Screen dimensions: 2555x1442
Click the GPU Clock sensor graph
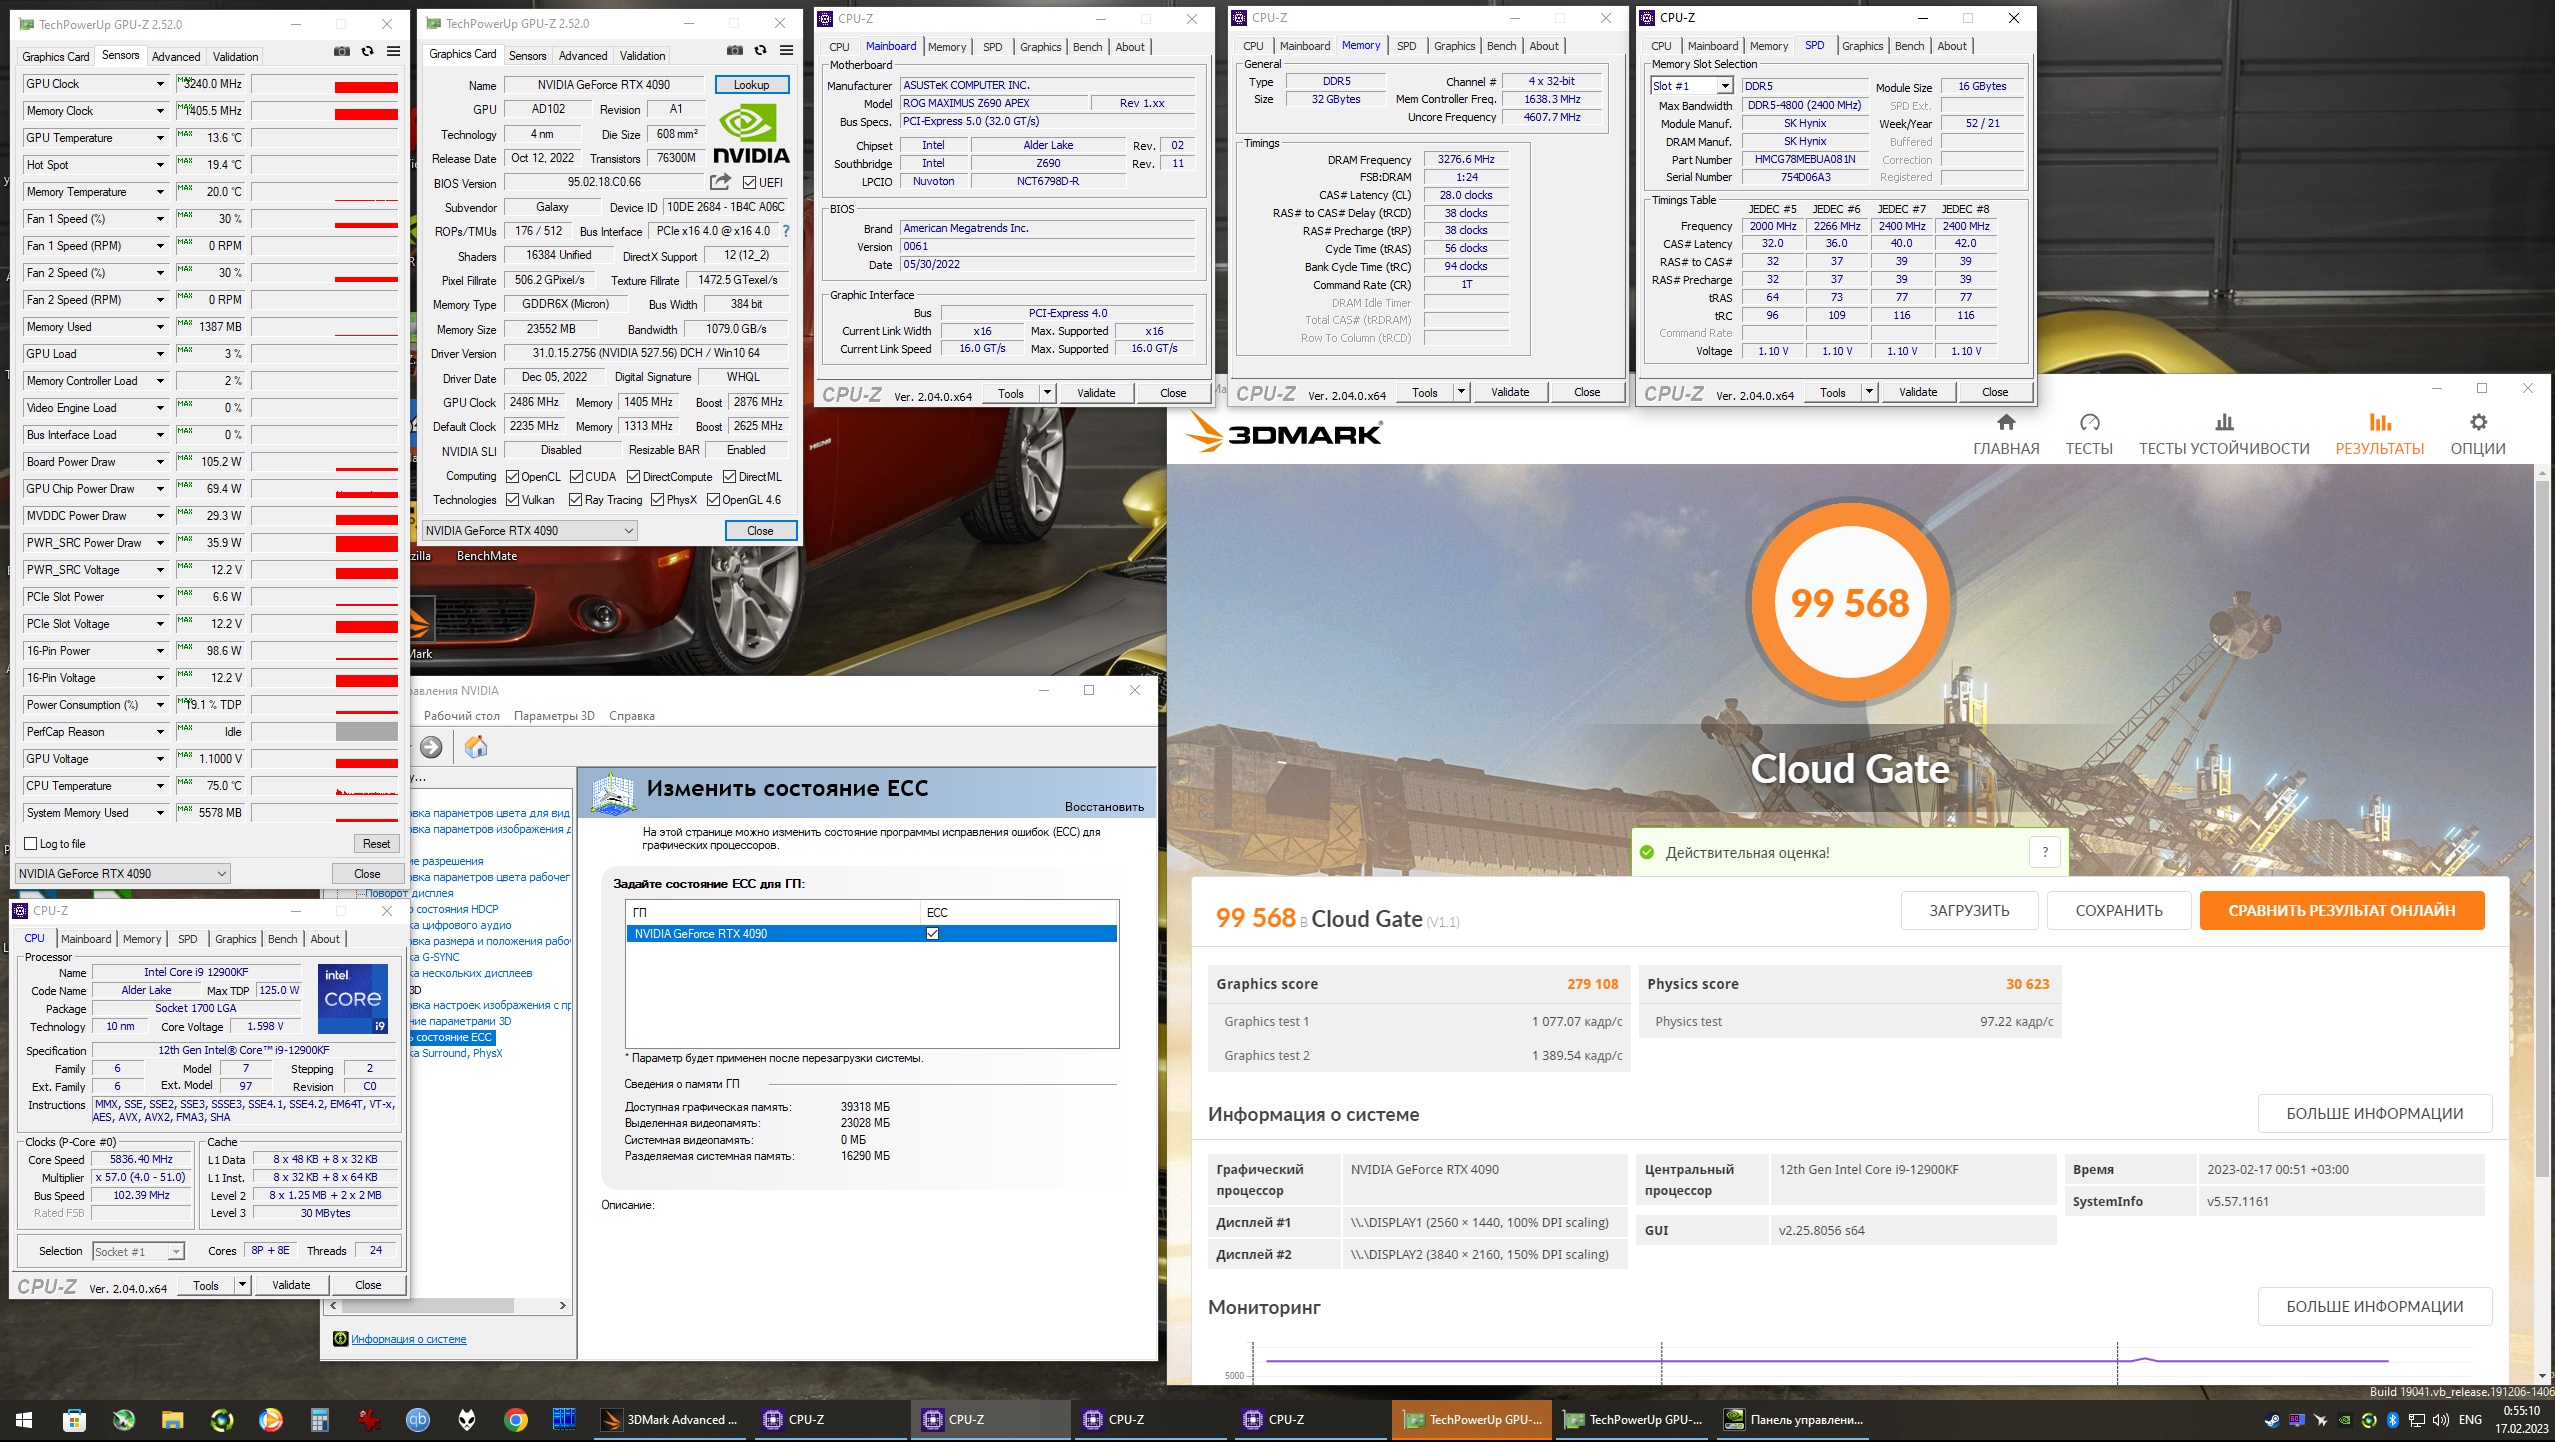pos(326,84)
